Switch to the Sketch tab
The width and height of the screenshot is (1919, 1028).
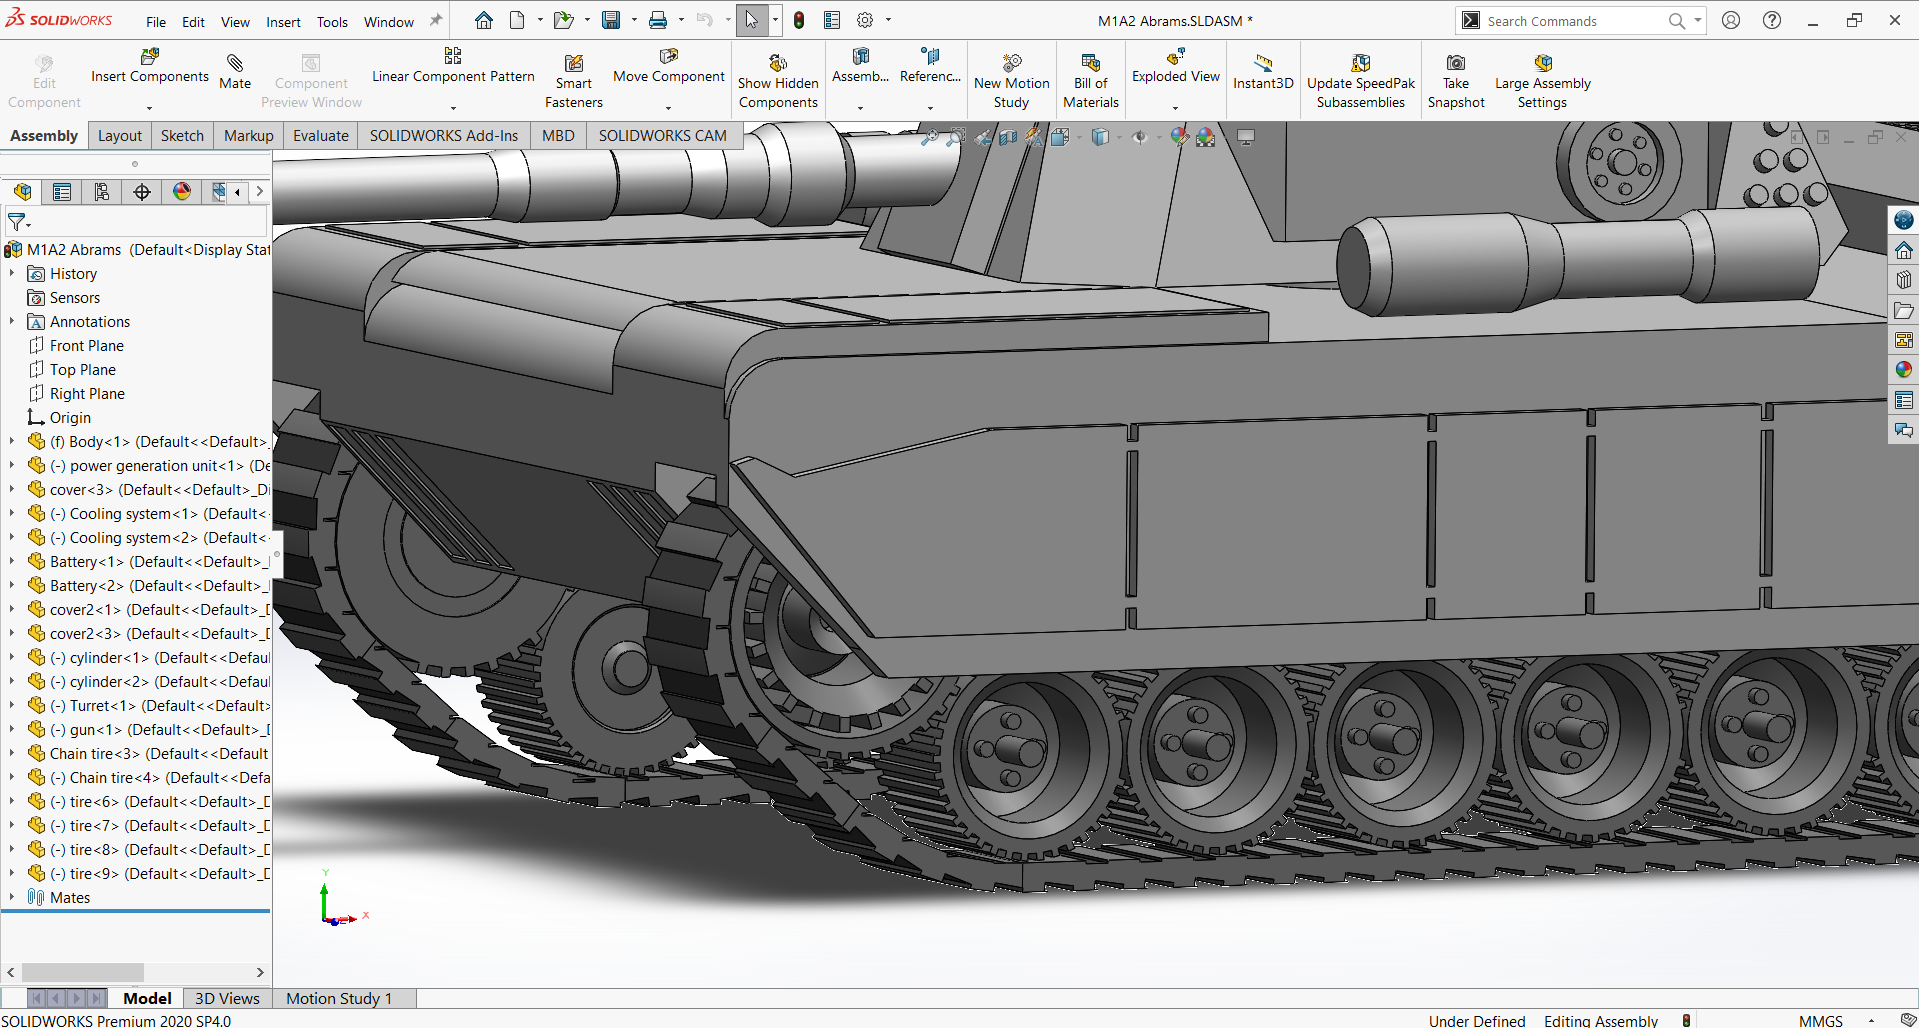(x=182, y=136)
